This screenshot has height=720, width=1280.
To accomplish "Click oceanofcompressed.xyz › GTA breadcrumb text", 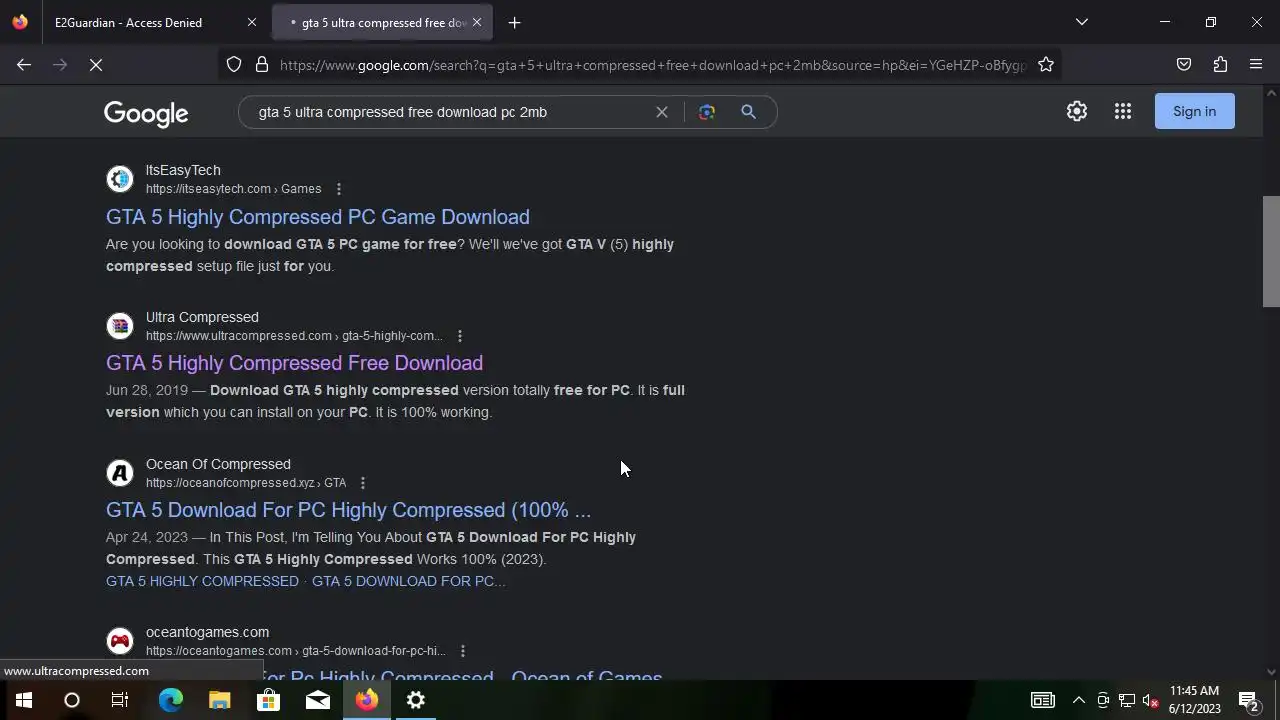I will pos(246,483).
